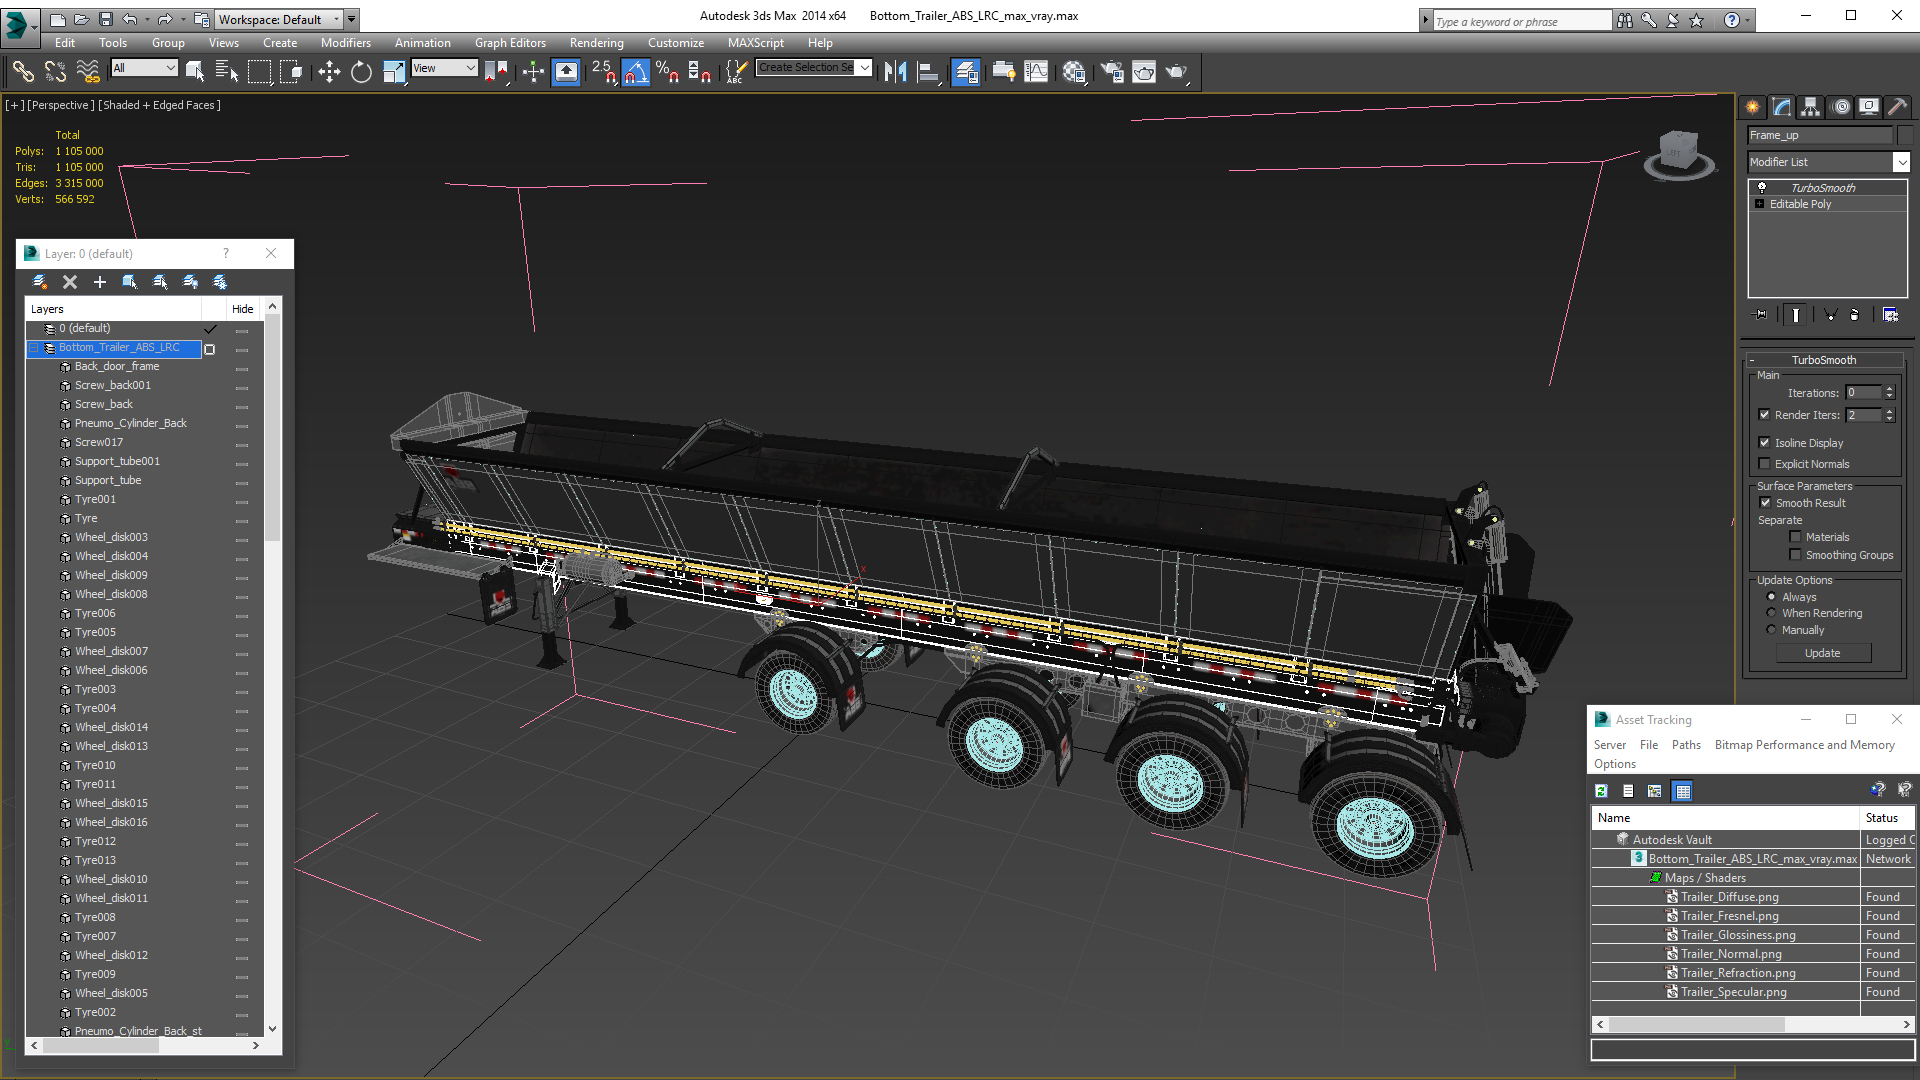Activate the Select Object tool
The height and width of the screenshot is (1080, 1920).
[195, 71]
